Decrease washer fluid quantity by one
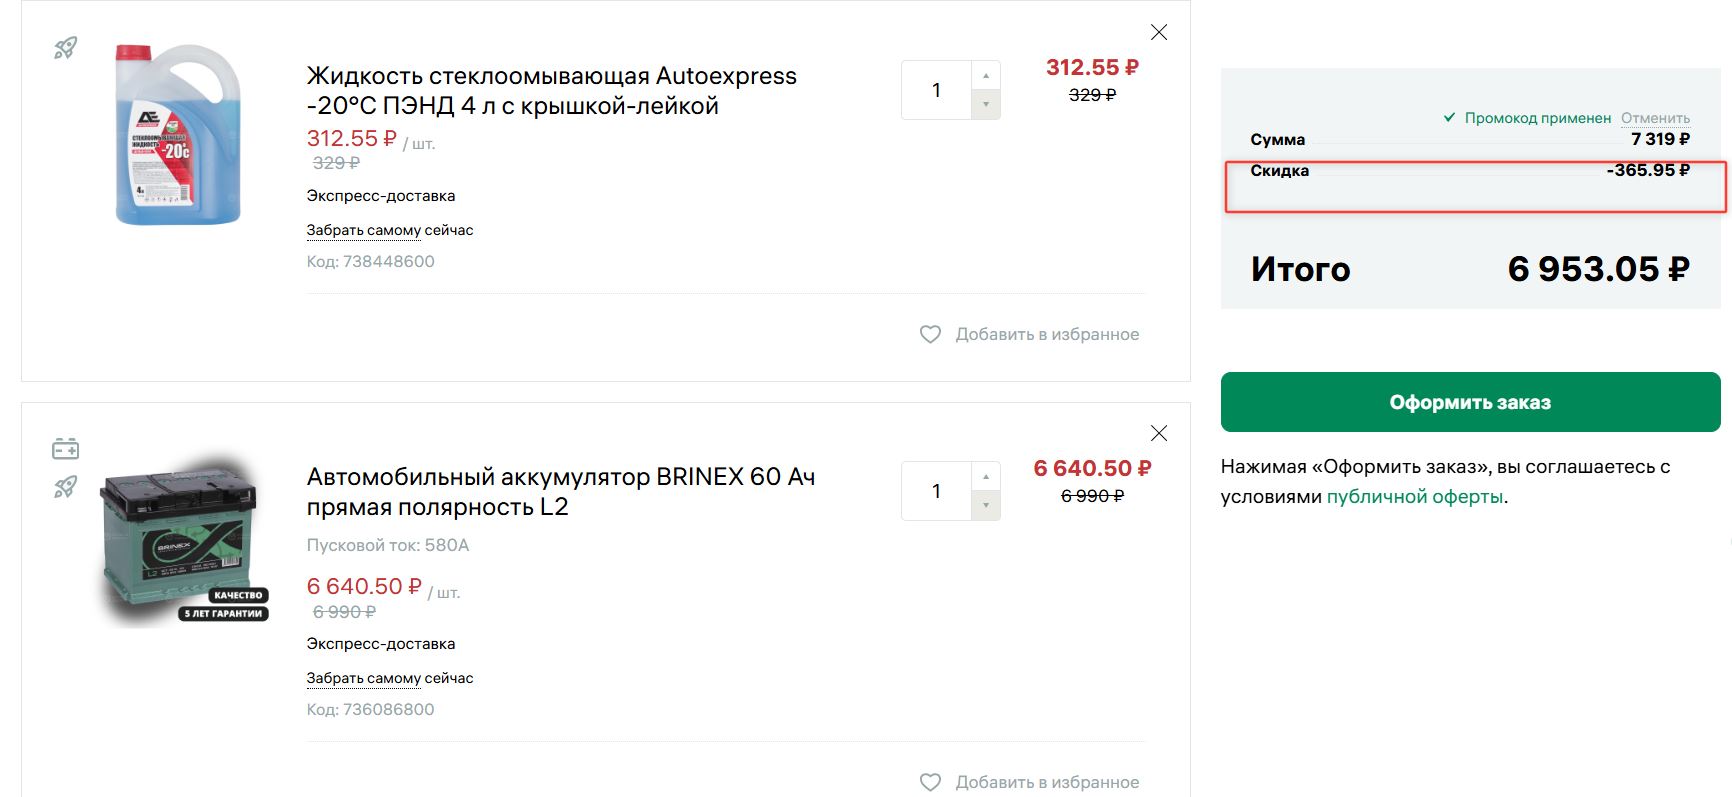Screen dimensions: 1732x797 point(986,104)
